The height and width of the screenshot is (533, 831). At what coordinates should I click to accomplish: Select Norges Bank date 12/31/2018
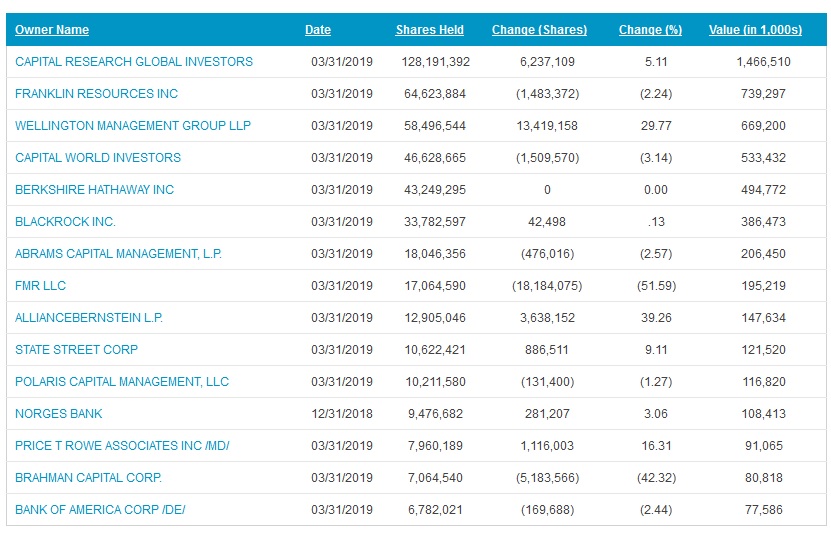(x=342, y=414)
